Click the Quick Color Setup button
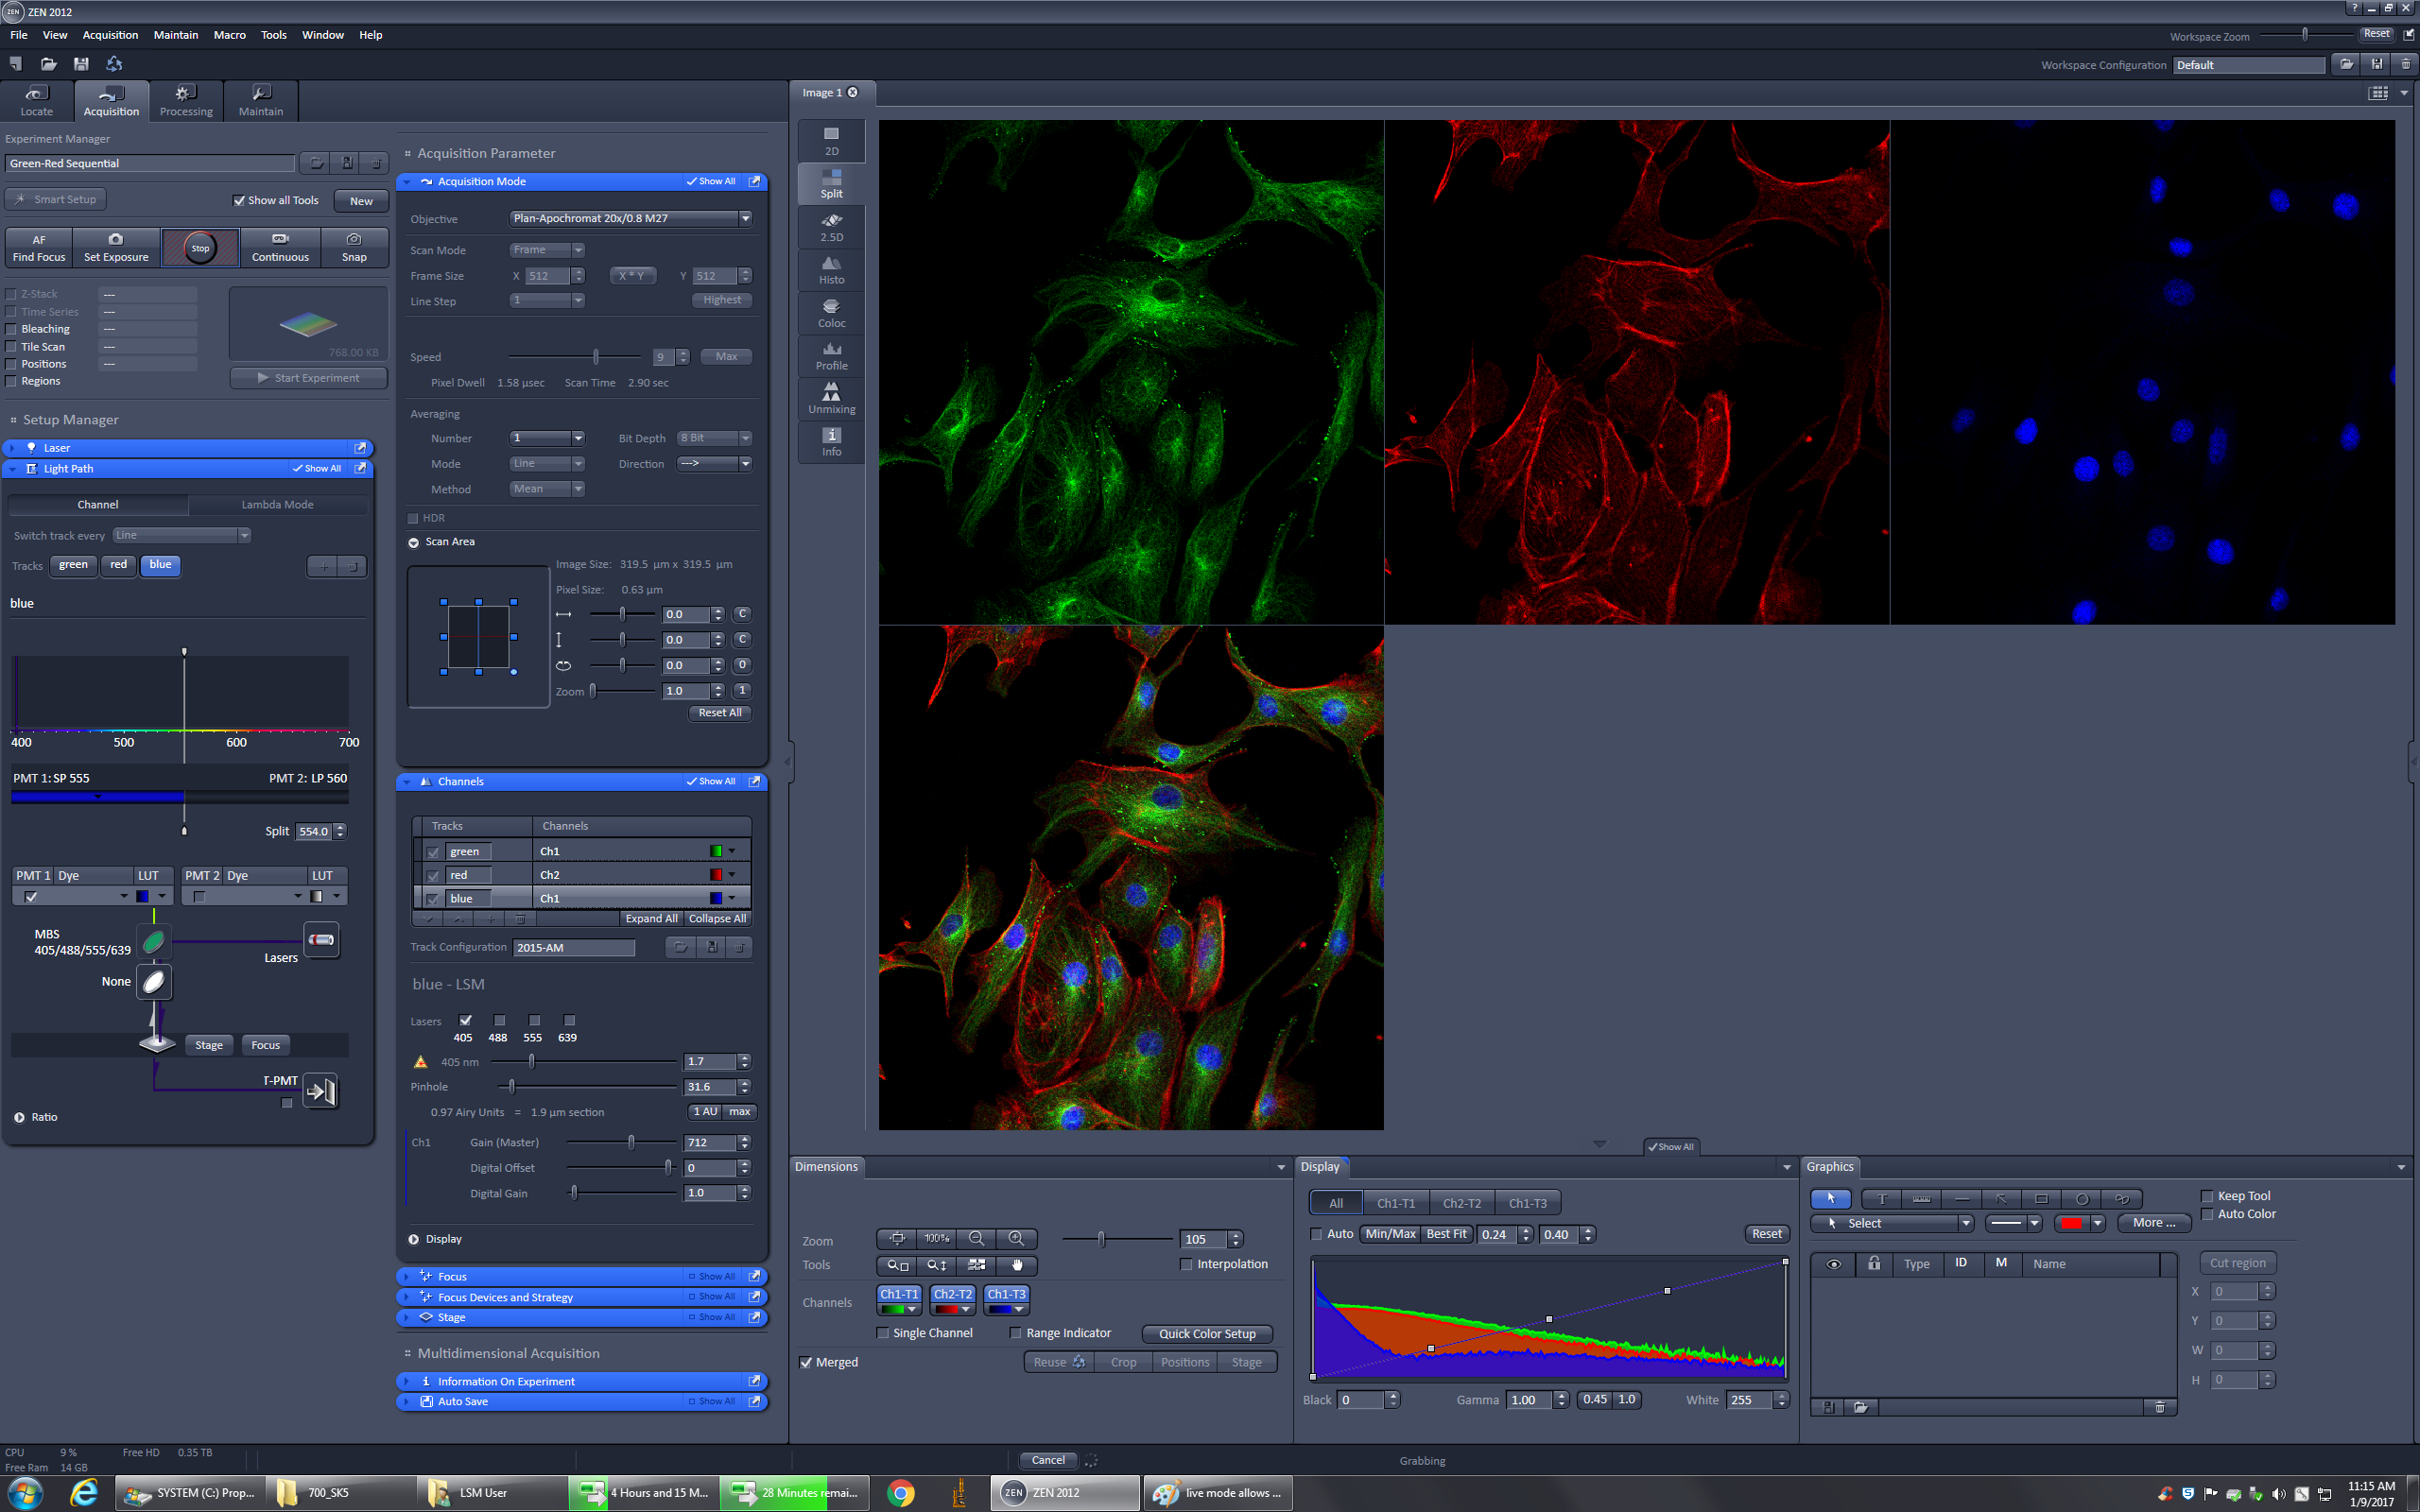The width and height of the screenshot is (2420, 1512). (x=1206, y=1333)
